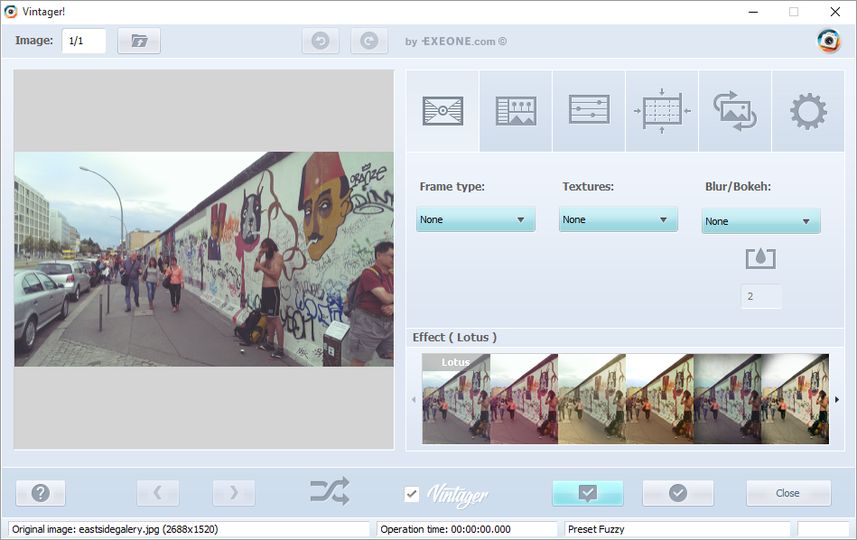Viewport: 857px width, 540px height.
Task: Open the image folder browser button
Action: [x=139, y=41]
